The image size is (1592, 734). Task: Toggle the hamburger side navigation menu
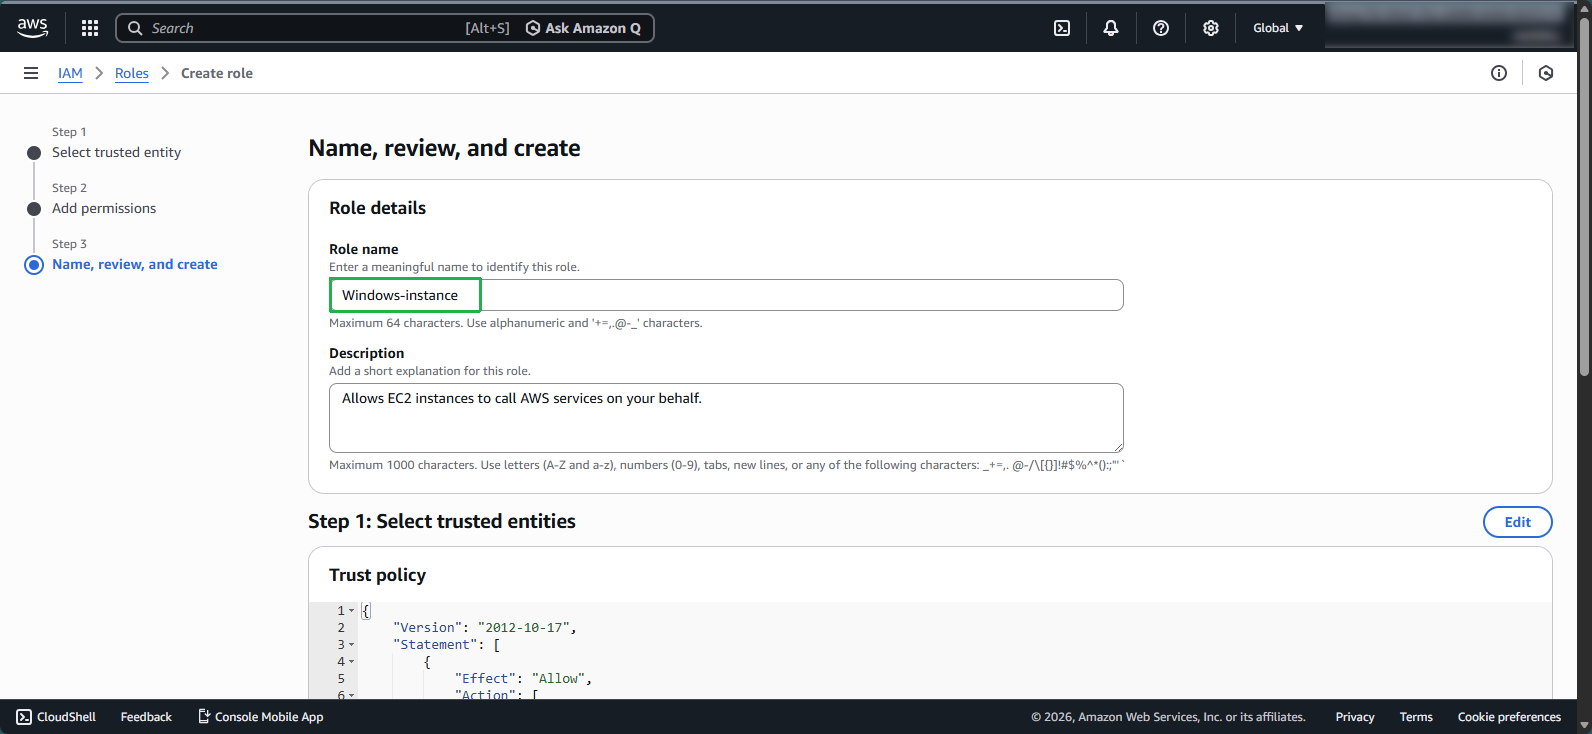[31, 73]
